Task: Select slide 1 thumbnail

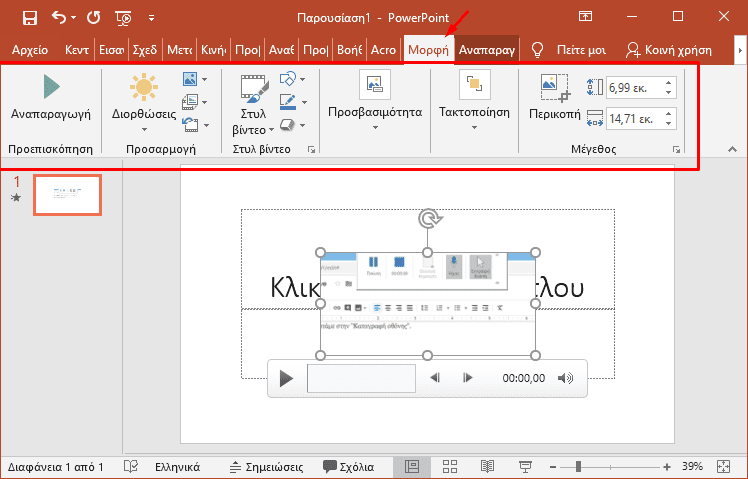Action: point(67,195)
